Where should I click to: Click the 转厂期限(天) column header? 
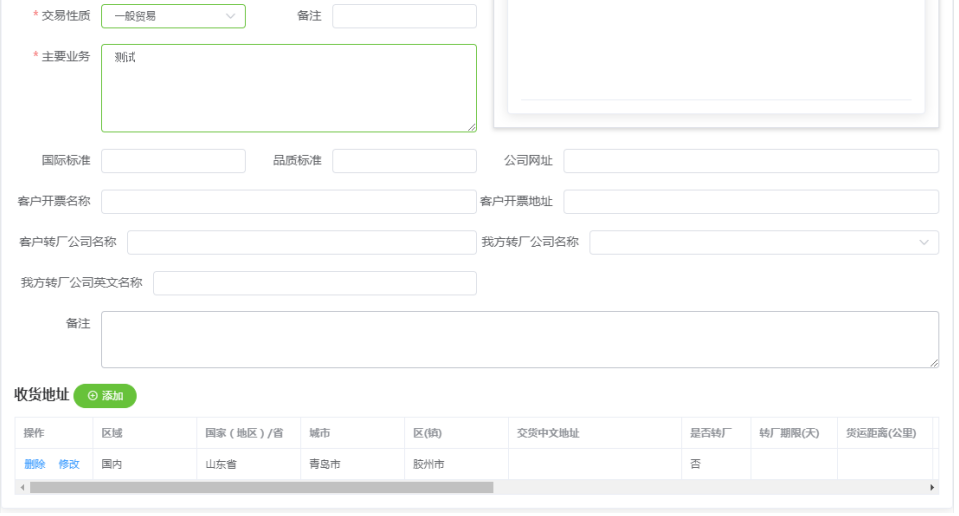click(x=794, y=433)
